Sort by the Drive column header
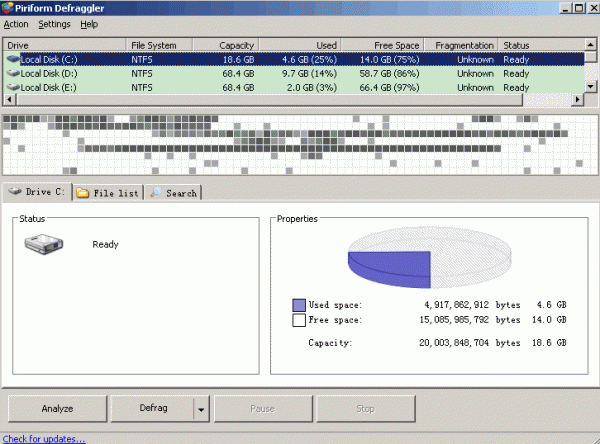The width and height of the screenshot is (600, 444). pyautogui.click(x=65, y=45)
